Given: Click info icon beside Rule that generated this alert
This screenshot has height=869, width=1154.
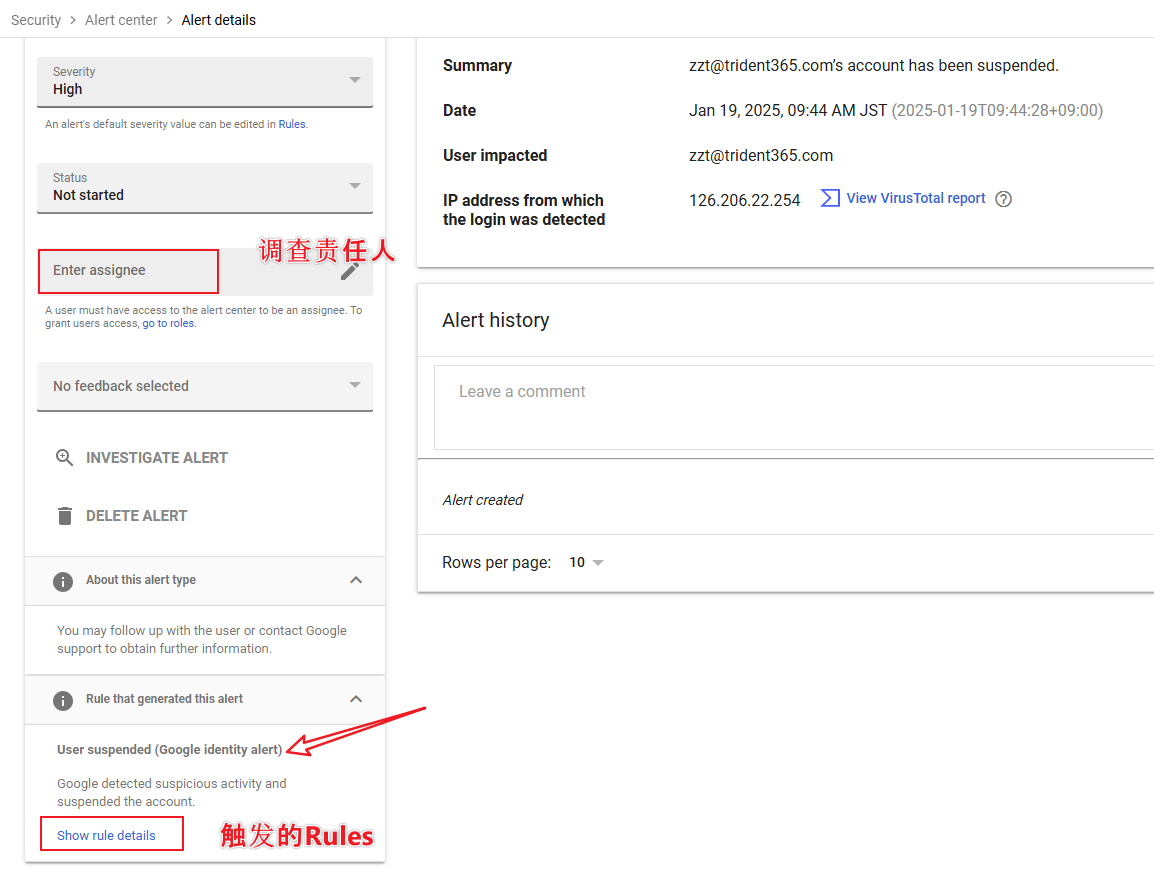Looking at the screenshot, I should 63,700.
